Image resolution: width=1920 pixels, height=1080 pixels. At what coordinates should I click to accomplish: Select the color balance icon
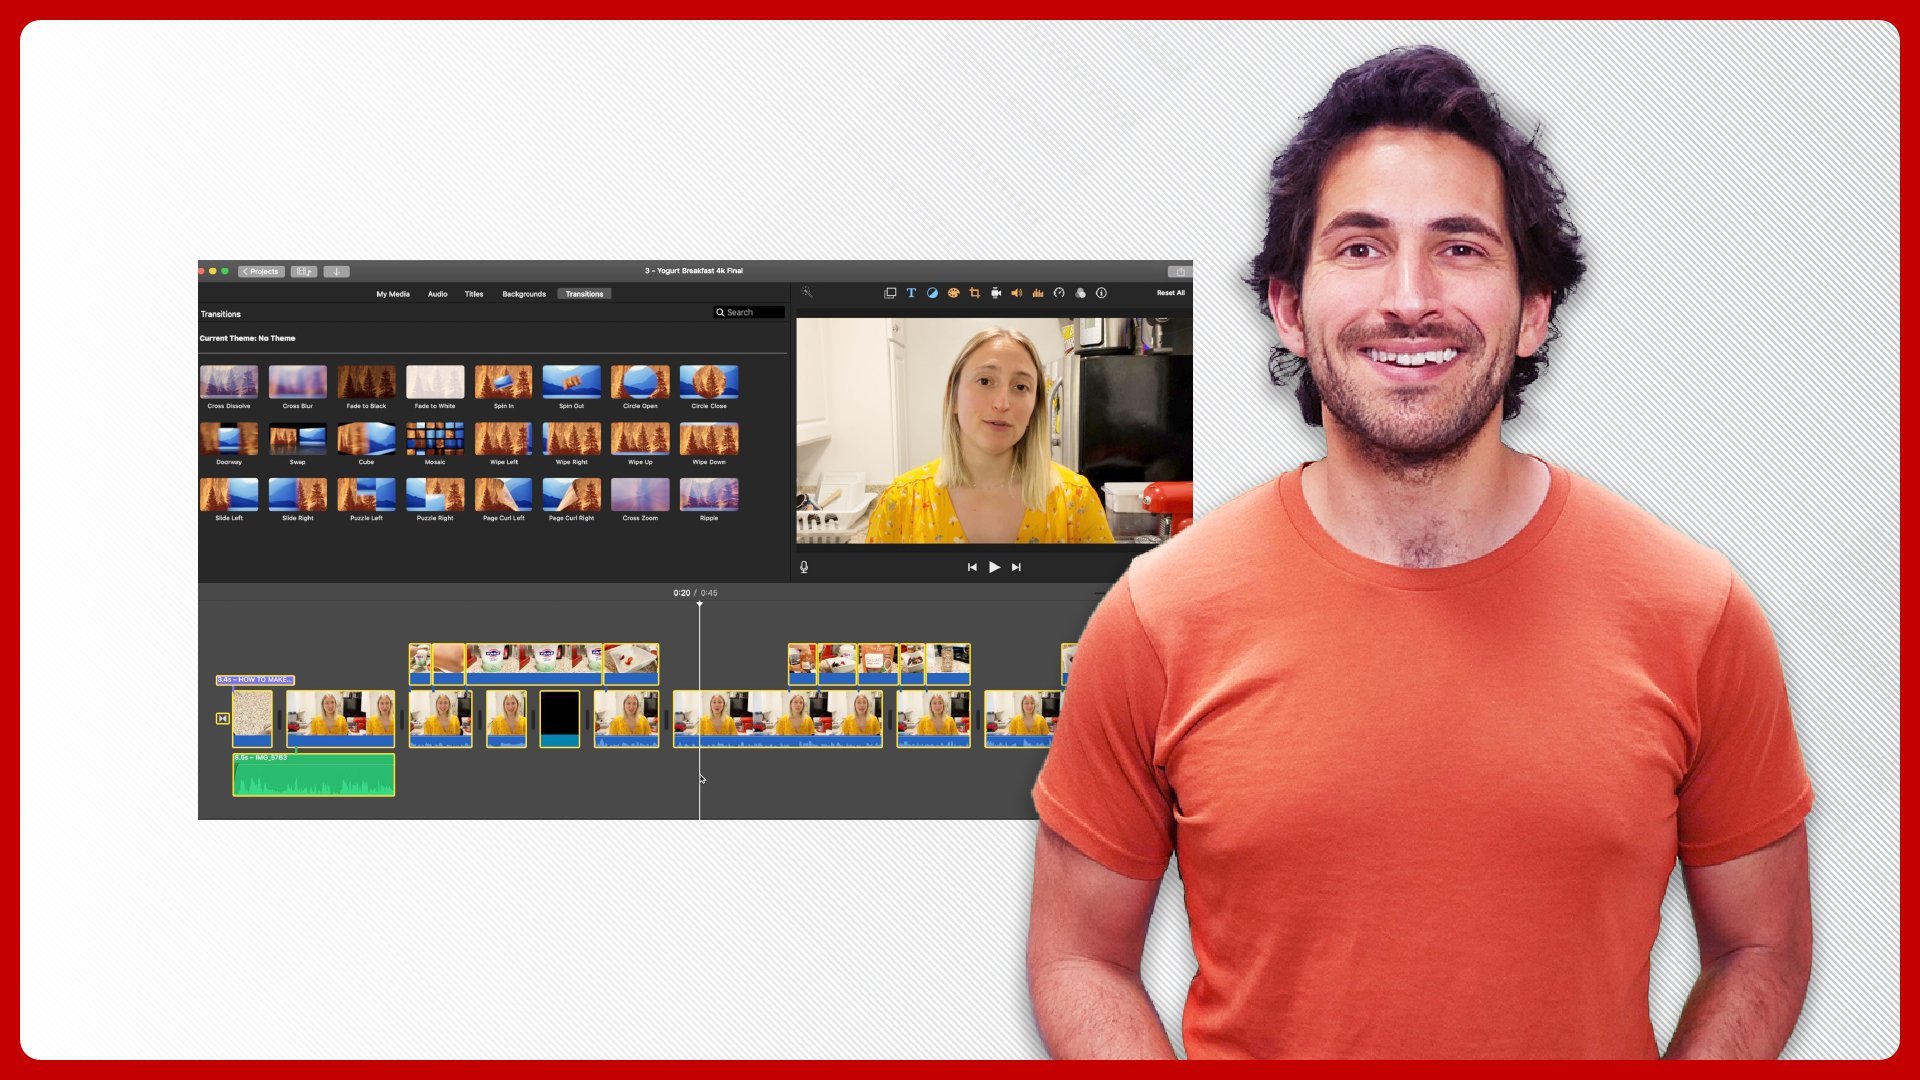tap(932, 293)
